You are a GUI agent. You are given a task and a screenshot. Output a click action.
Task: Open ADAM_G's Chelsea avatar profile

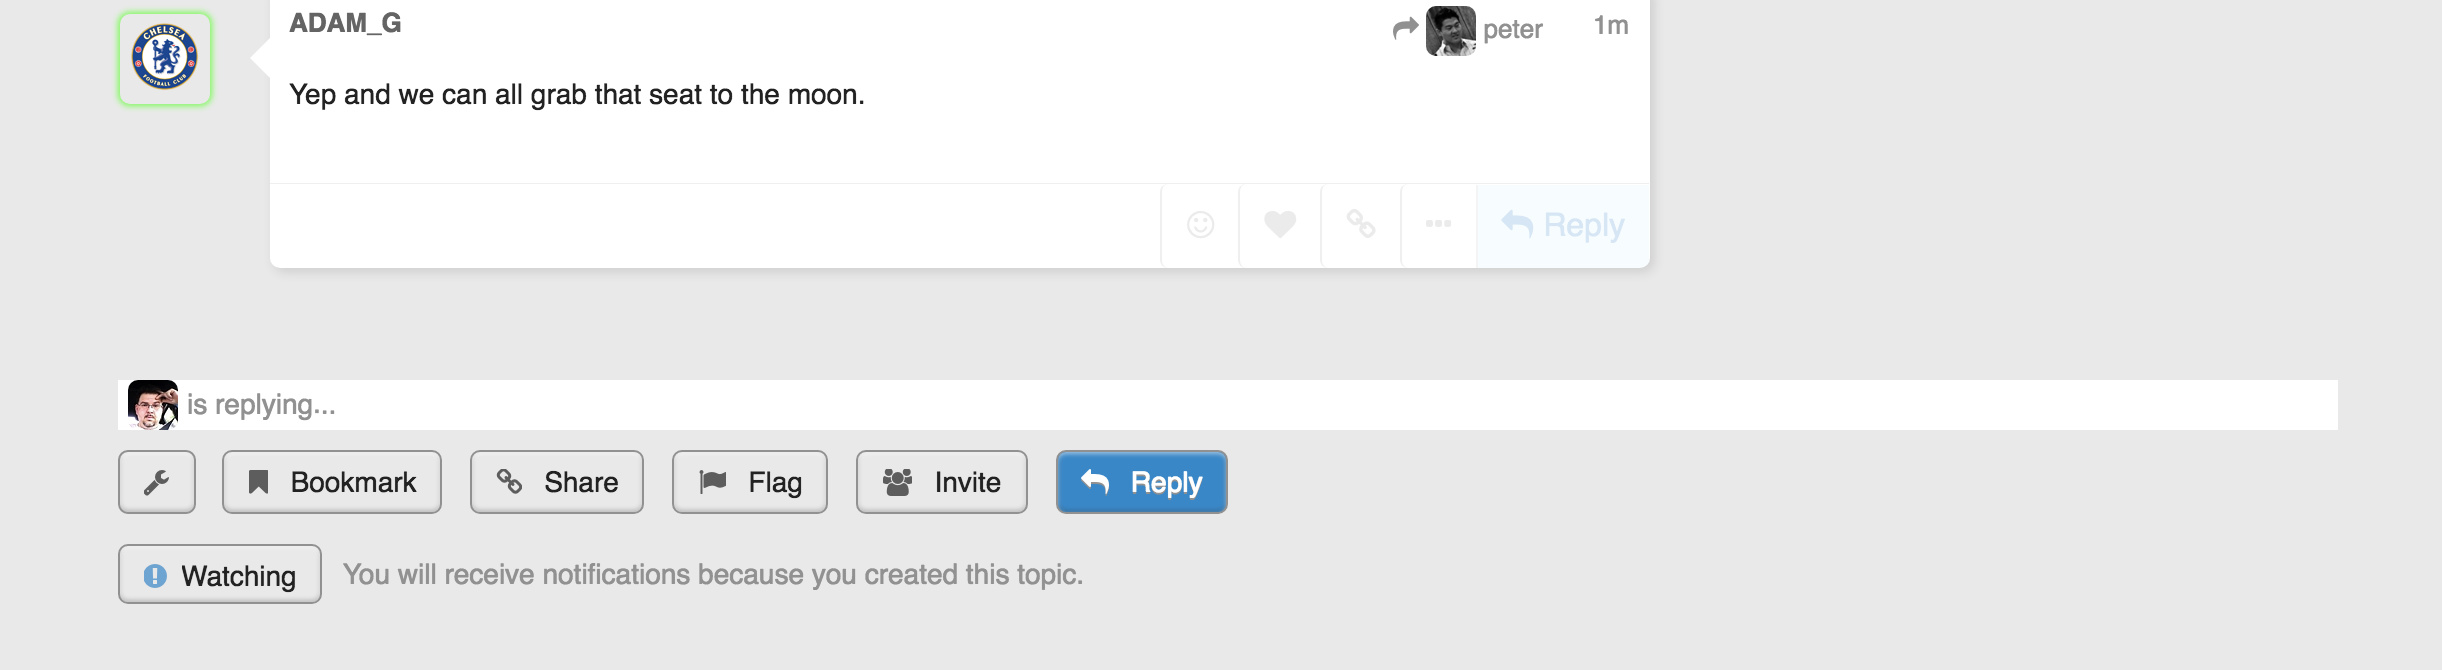tap(165, 58)
